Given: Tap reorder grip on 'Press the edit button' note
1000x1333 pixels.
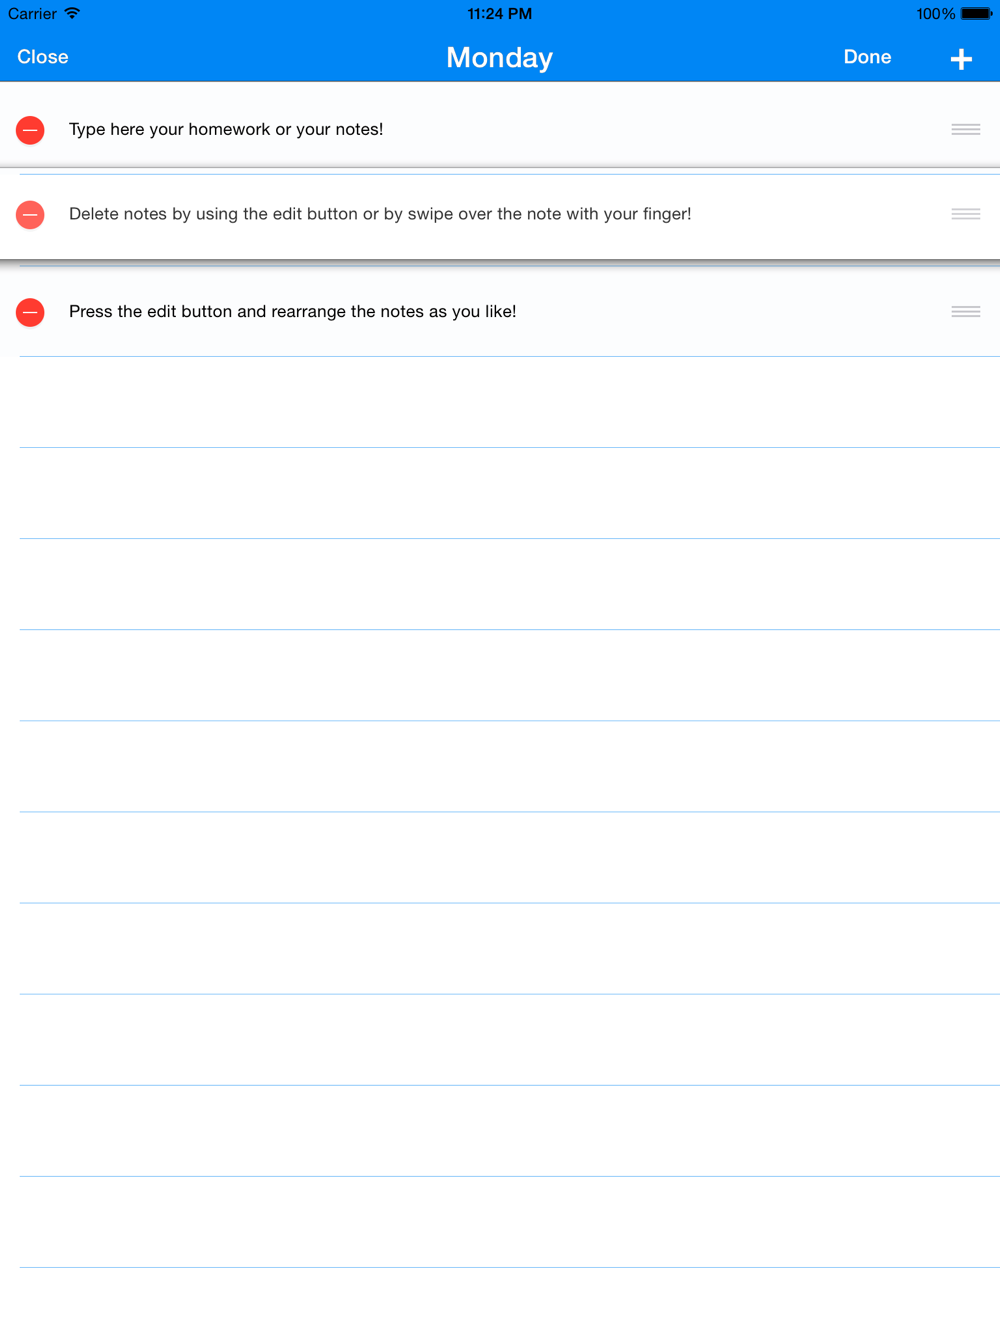Looking at the screenshot, I should pyautogui.click(x=966, y=312).
